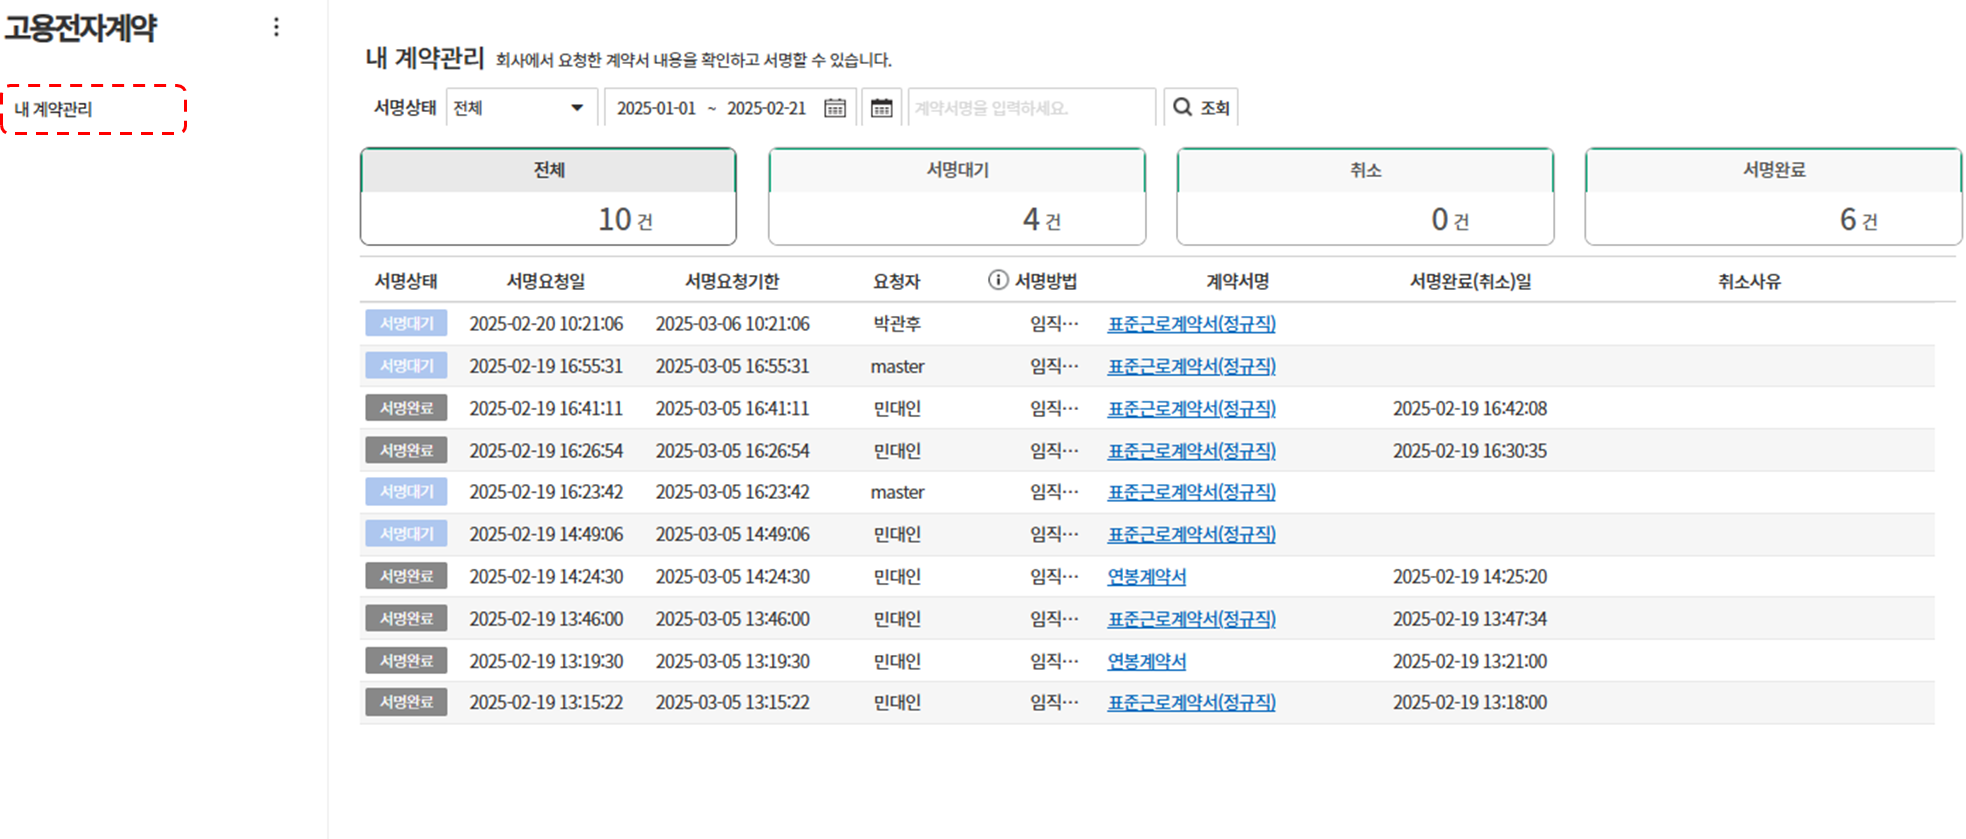This screenshot has height=839, width=1966.
Task: Click the info icon next to 서명방법
Action: 997,280
